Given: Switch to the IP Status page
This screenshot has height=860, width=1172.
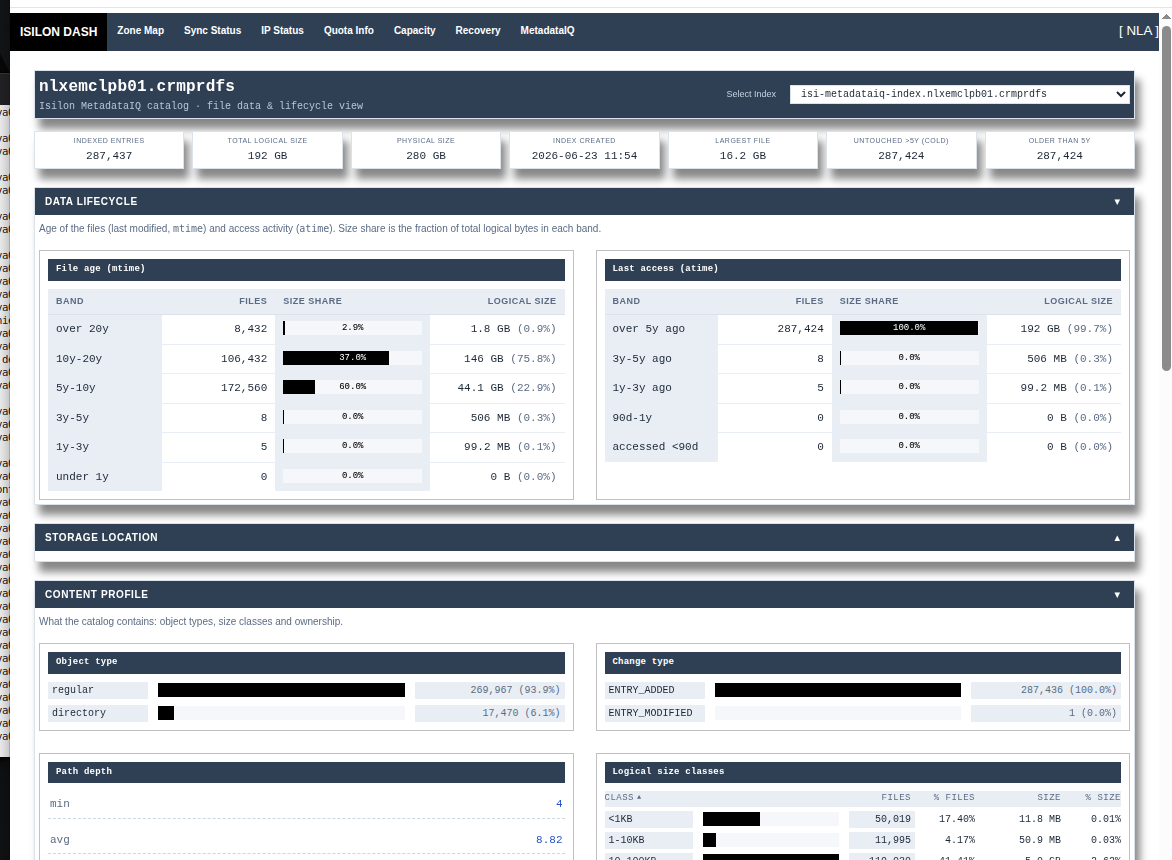Looking at the screenshot, I should point(282,31).
